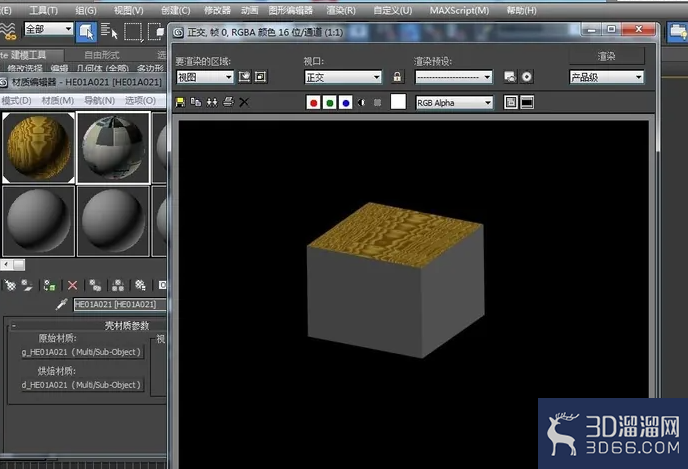Toggle the UI overlay display icon
Viewport: 688px width, 469px height.
(511, 103)
